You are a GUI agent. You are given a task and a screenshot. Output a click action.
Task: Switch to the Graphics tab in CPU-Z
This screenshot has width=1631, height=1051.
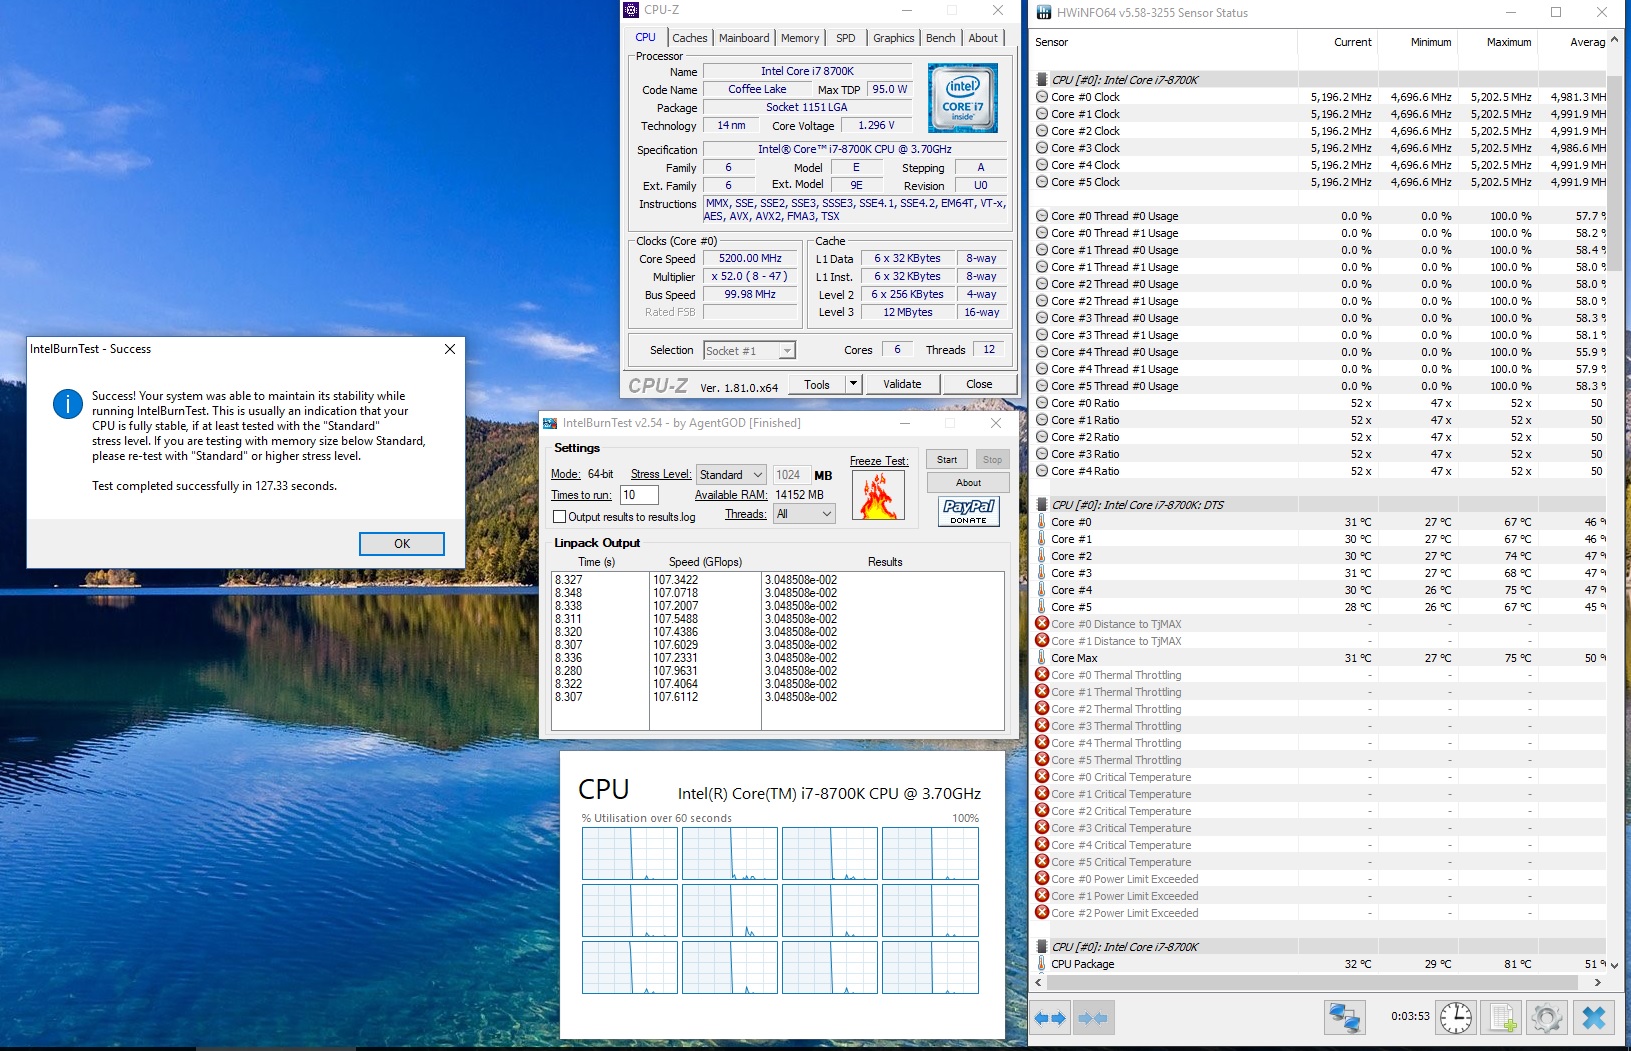pyautogui.click(x=893, y=38)
